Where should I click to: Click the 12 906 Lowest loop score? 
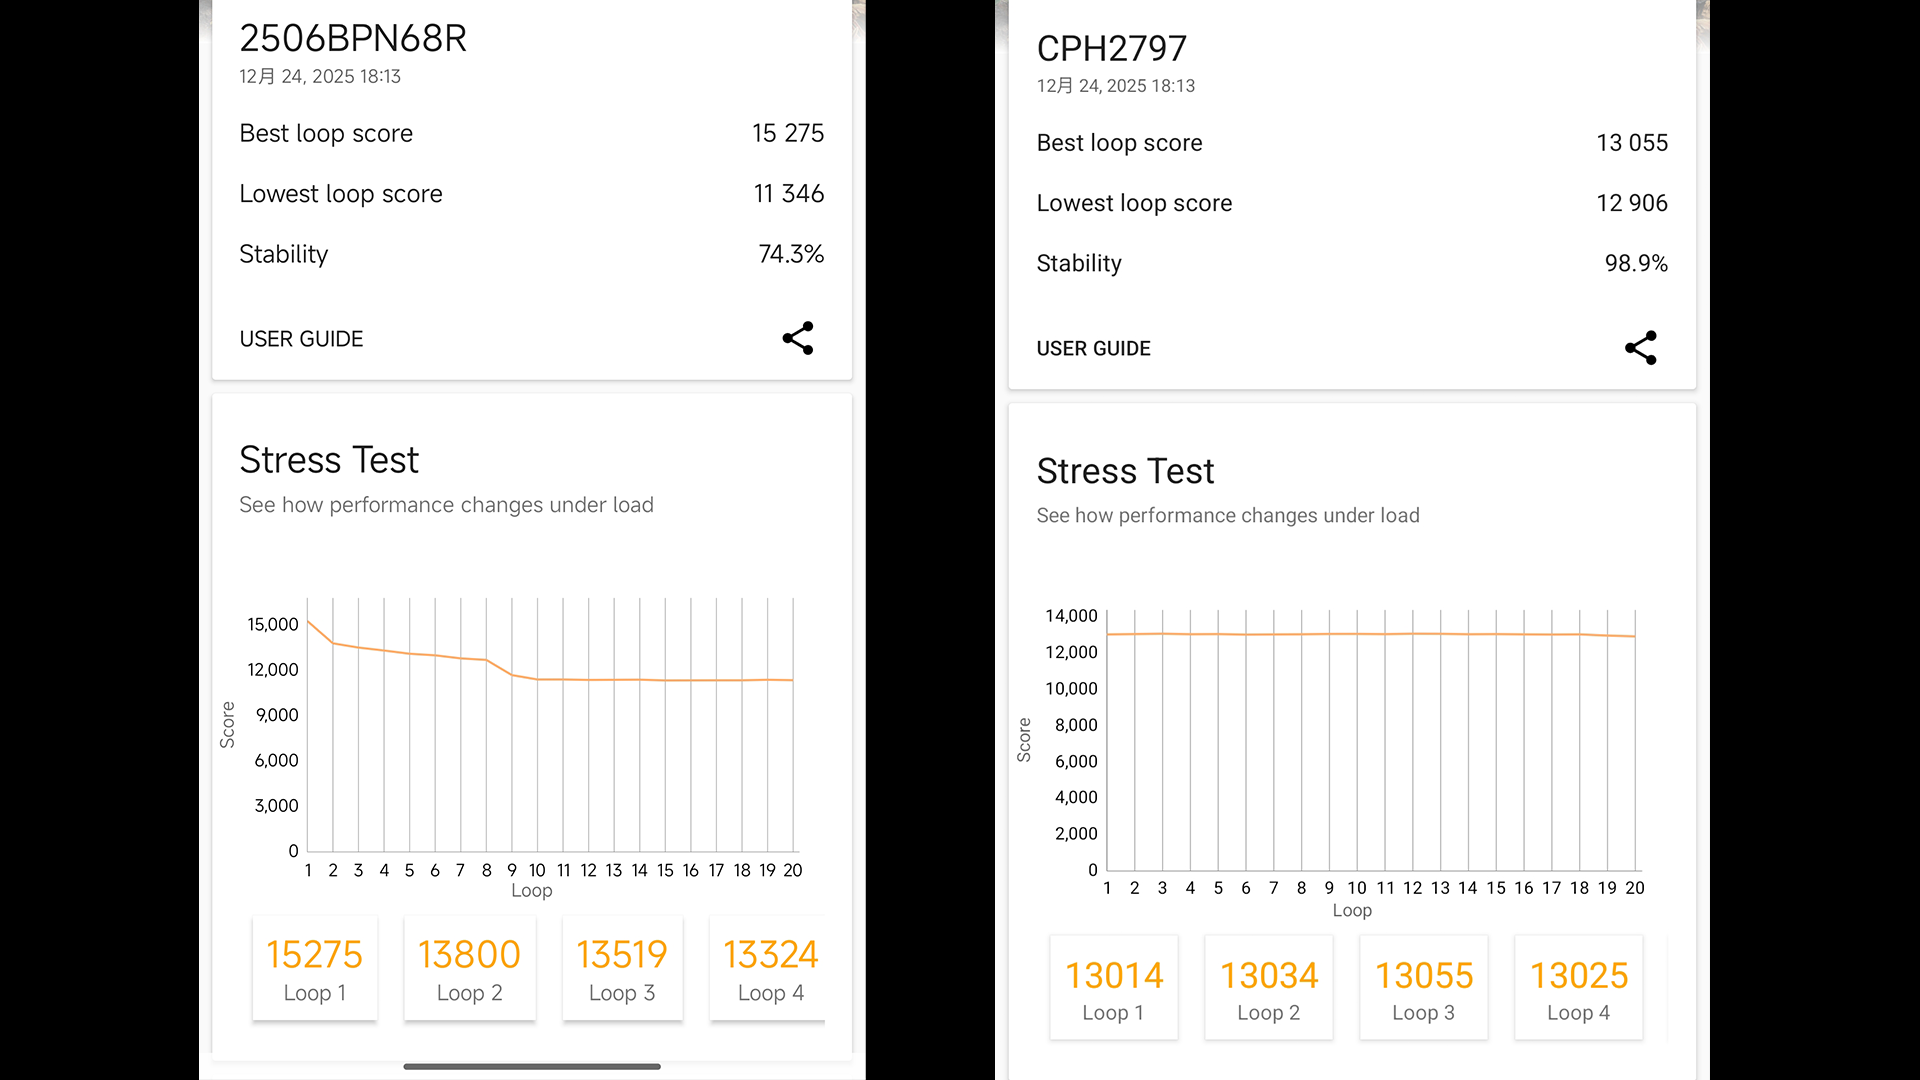[x=1631, y=203]
